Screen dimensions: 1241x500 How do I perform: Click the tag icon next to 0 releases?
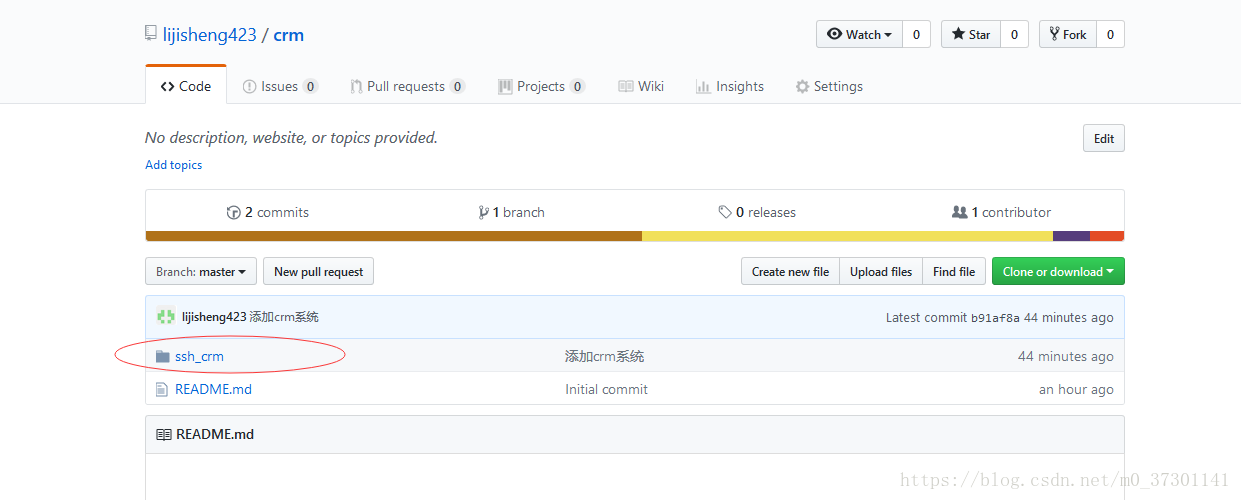click(x=725, y=212)
